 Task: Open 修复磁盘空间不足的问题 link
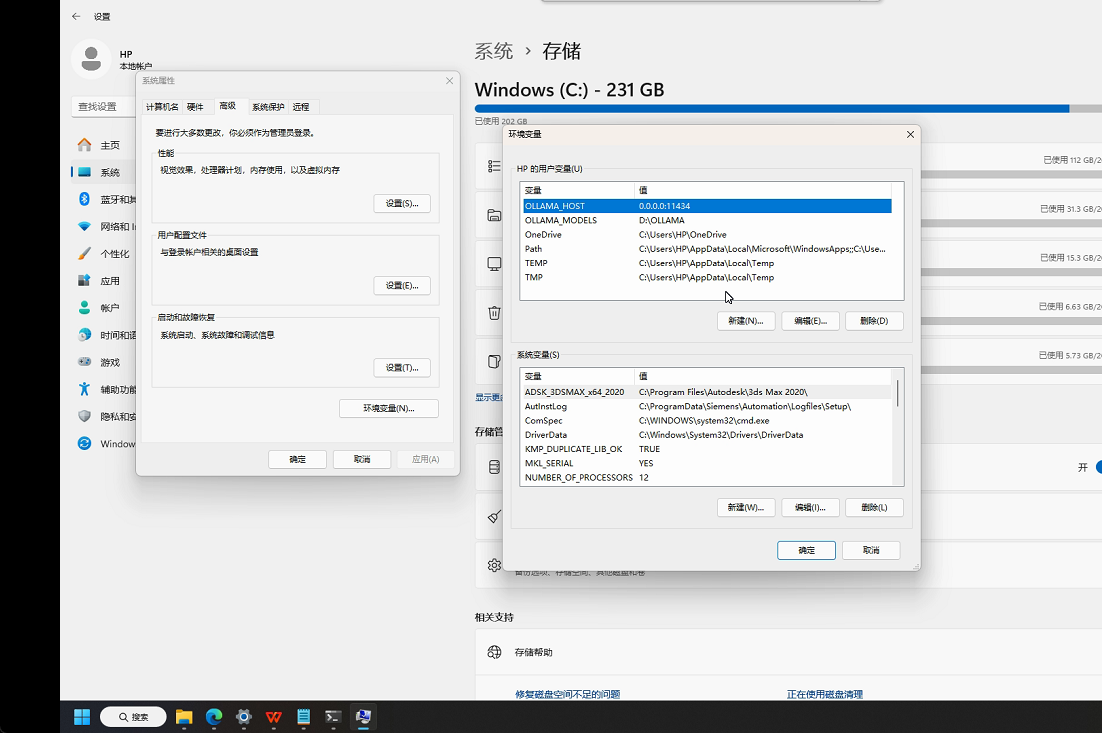click(568, 694)
